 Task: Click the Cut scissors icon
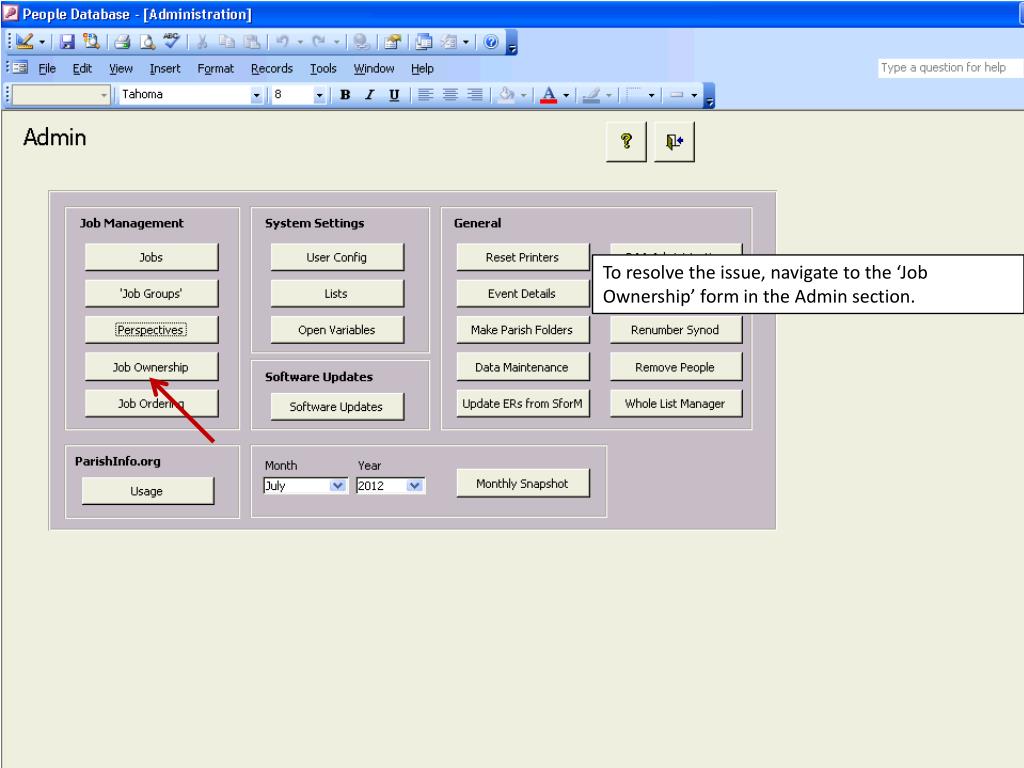(x=202, y=42)
